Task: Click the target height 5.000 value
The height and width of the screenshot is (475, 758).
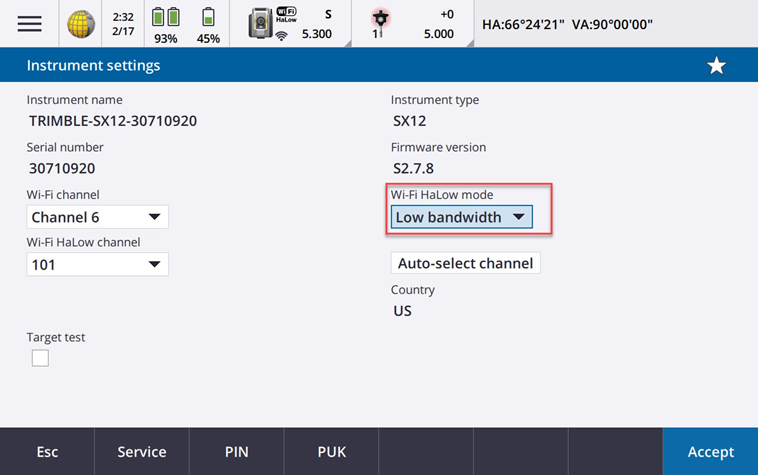Action: click(438, 34)
